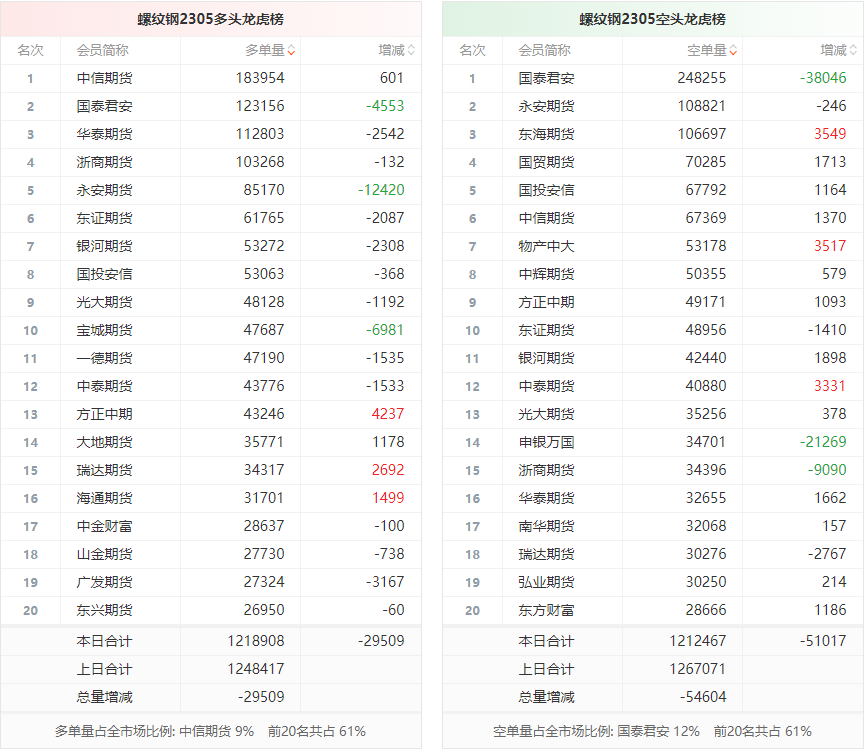Open 中信期货 ranked first in long table
864x750 pixels.
[104, 78]
